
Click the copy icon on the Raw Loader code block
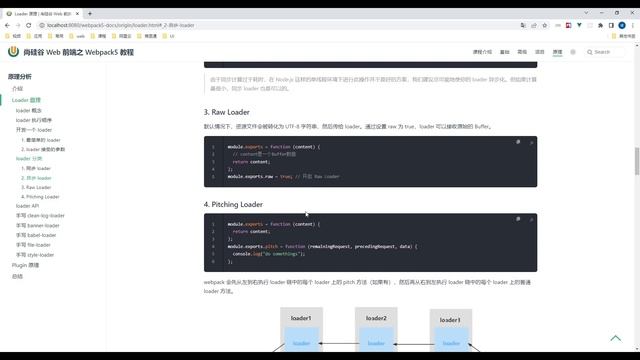(518, 142)
